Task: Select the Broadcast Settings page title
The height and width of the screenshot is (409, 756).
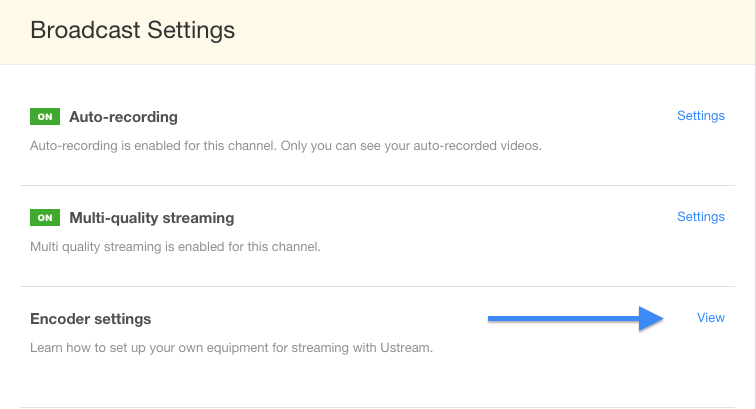Action: (x=133, y=30)
